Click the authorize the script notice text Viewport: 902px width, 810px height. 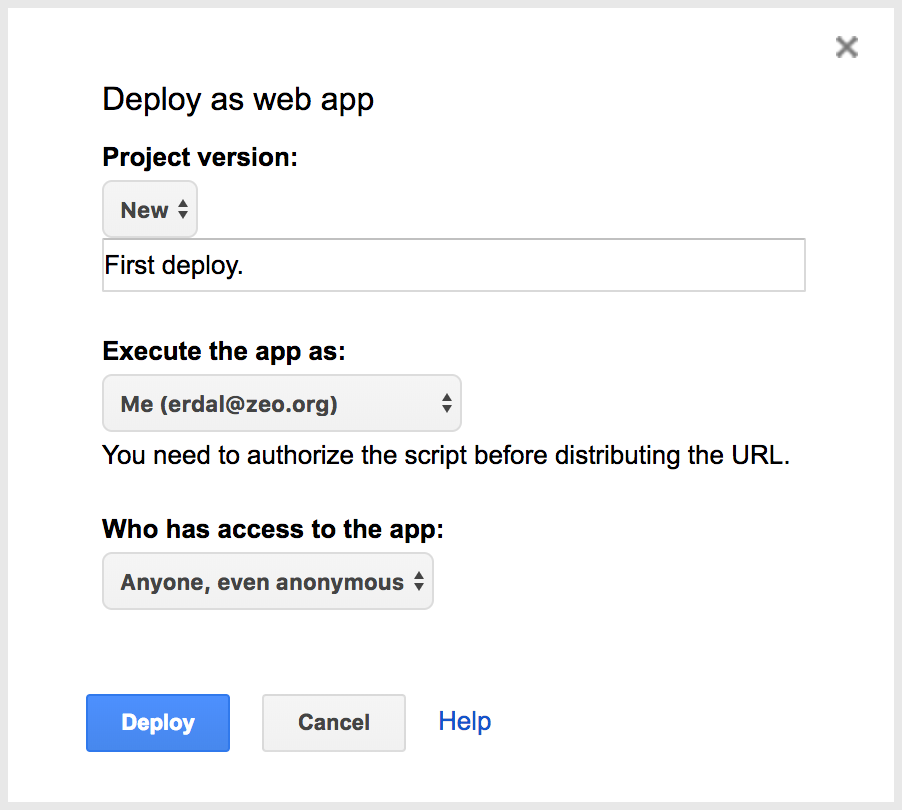point(446,456)
